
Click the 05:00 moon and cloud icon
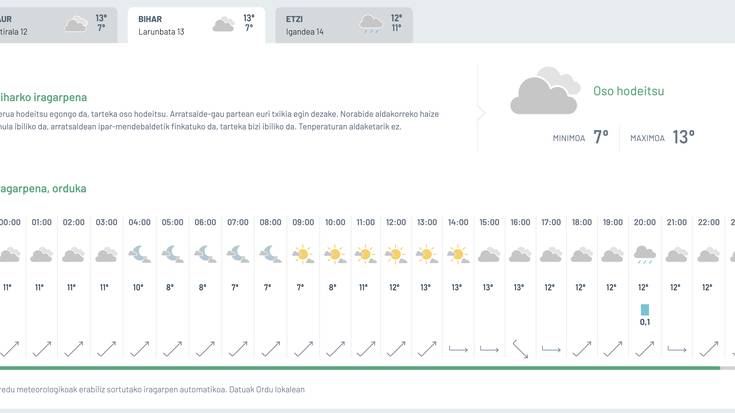[172, 255]
